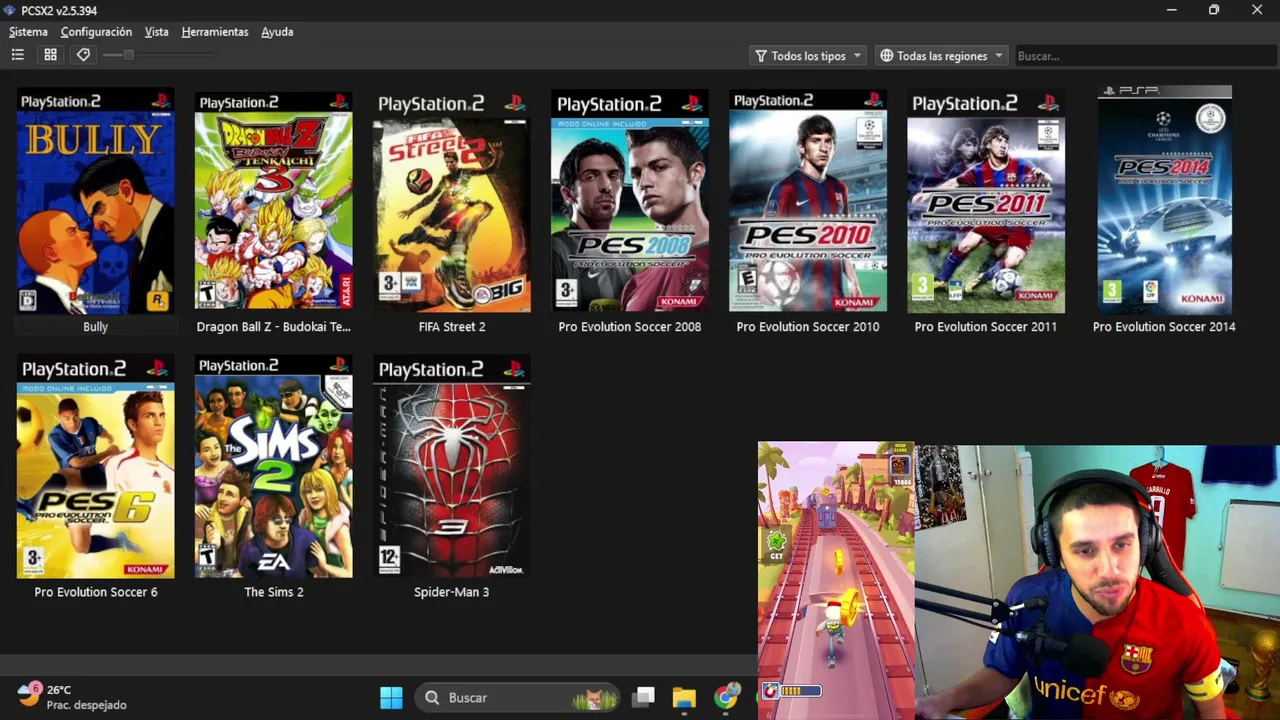Click the "Pro Evolution Soccer 2011" title
Image resolution: width=1280 pixels, height=720 pixels.
tap(985, 327)
